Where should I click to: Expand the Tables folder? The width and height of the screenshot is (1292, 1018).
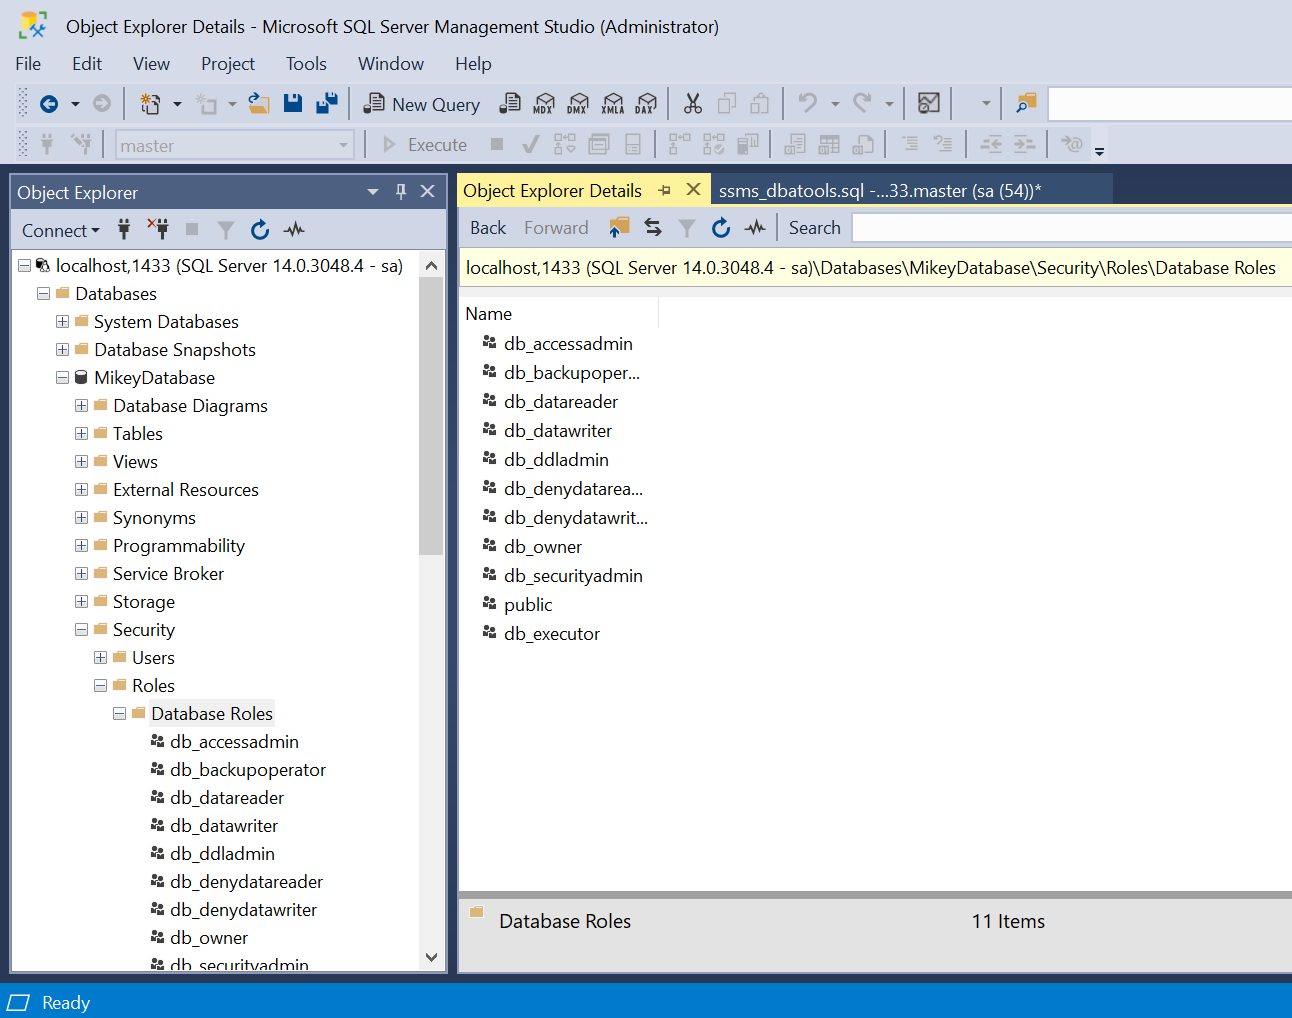coord(82,434)
